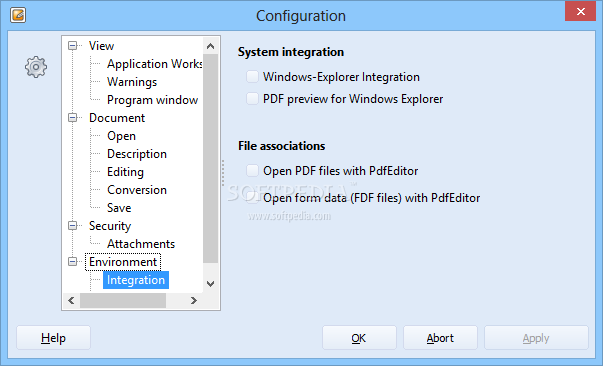Collapse the Environment tree node
Viewport: 603px width, 366px height.
[72, 262]
